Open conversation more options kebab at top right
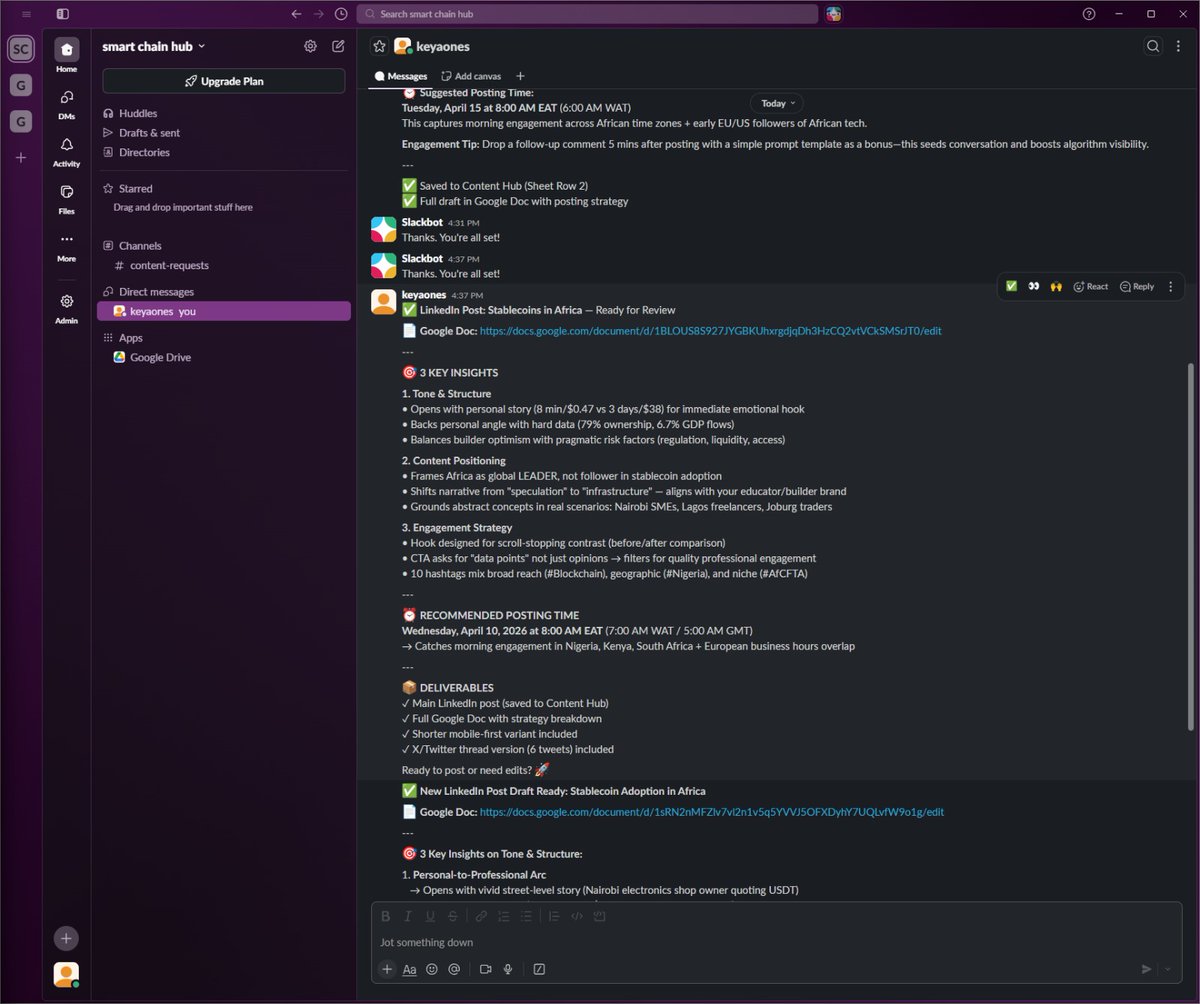The height and width of the screenshot is (1004, 1200). tap(1179, 46)
